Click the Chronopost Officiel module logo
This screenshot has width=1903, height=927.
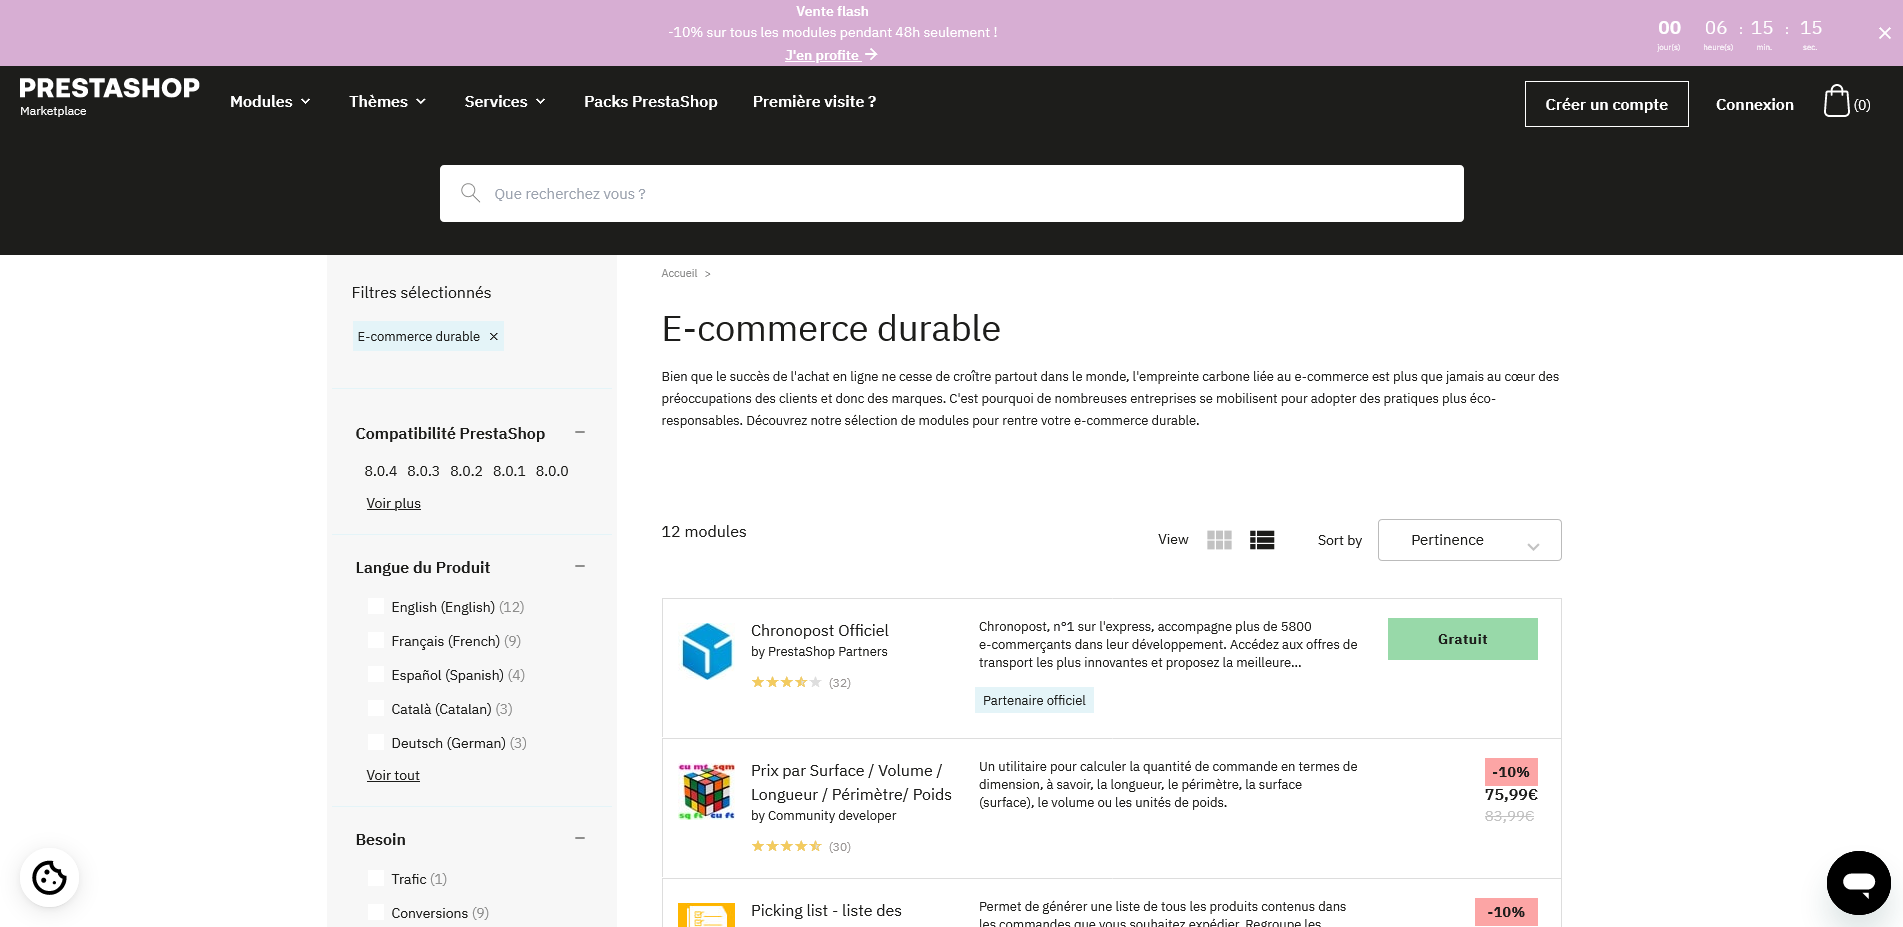click(x=707, y=651)
